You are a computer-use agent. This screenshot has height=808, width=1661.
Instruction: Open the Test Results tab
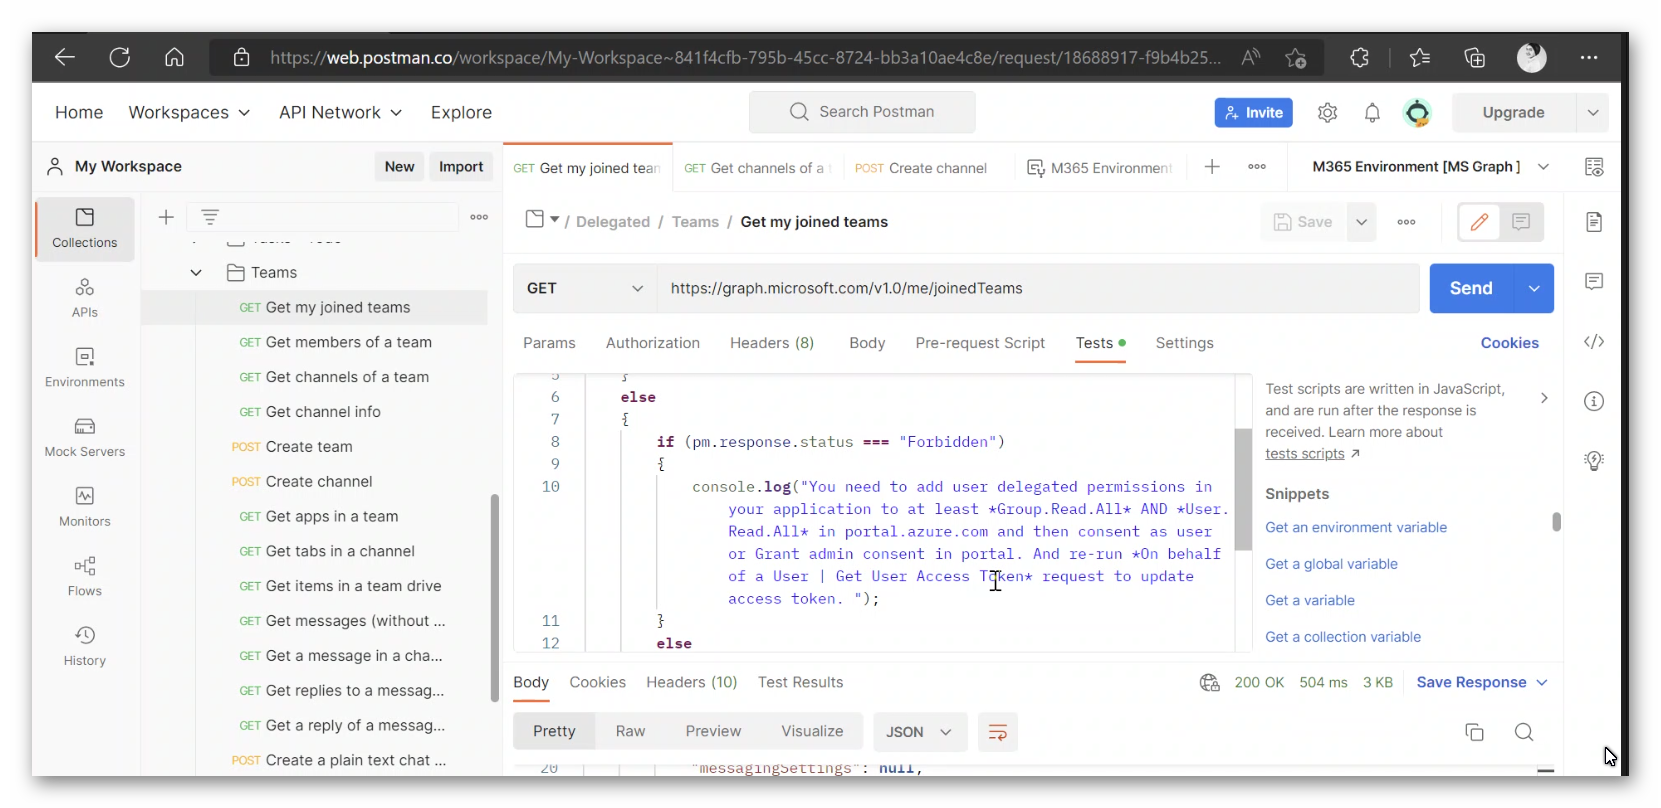click(x=800, y=682)
